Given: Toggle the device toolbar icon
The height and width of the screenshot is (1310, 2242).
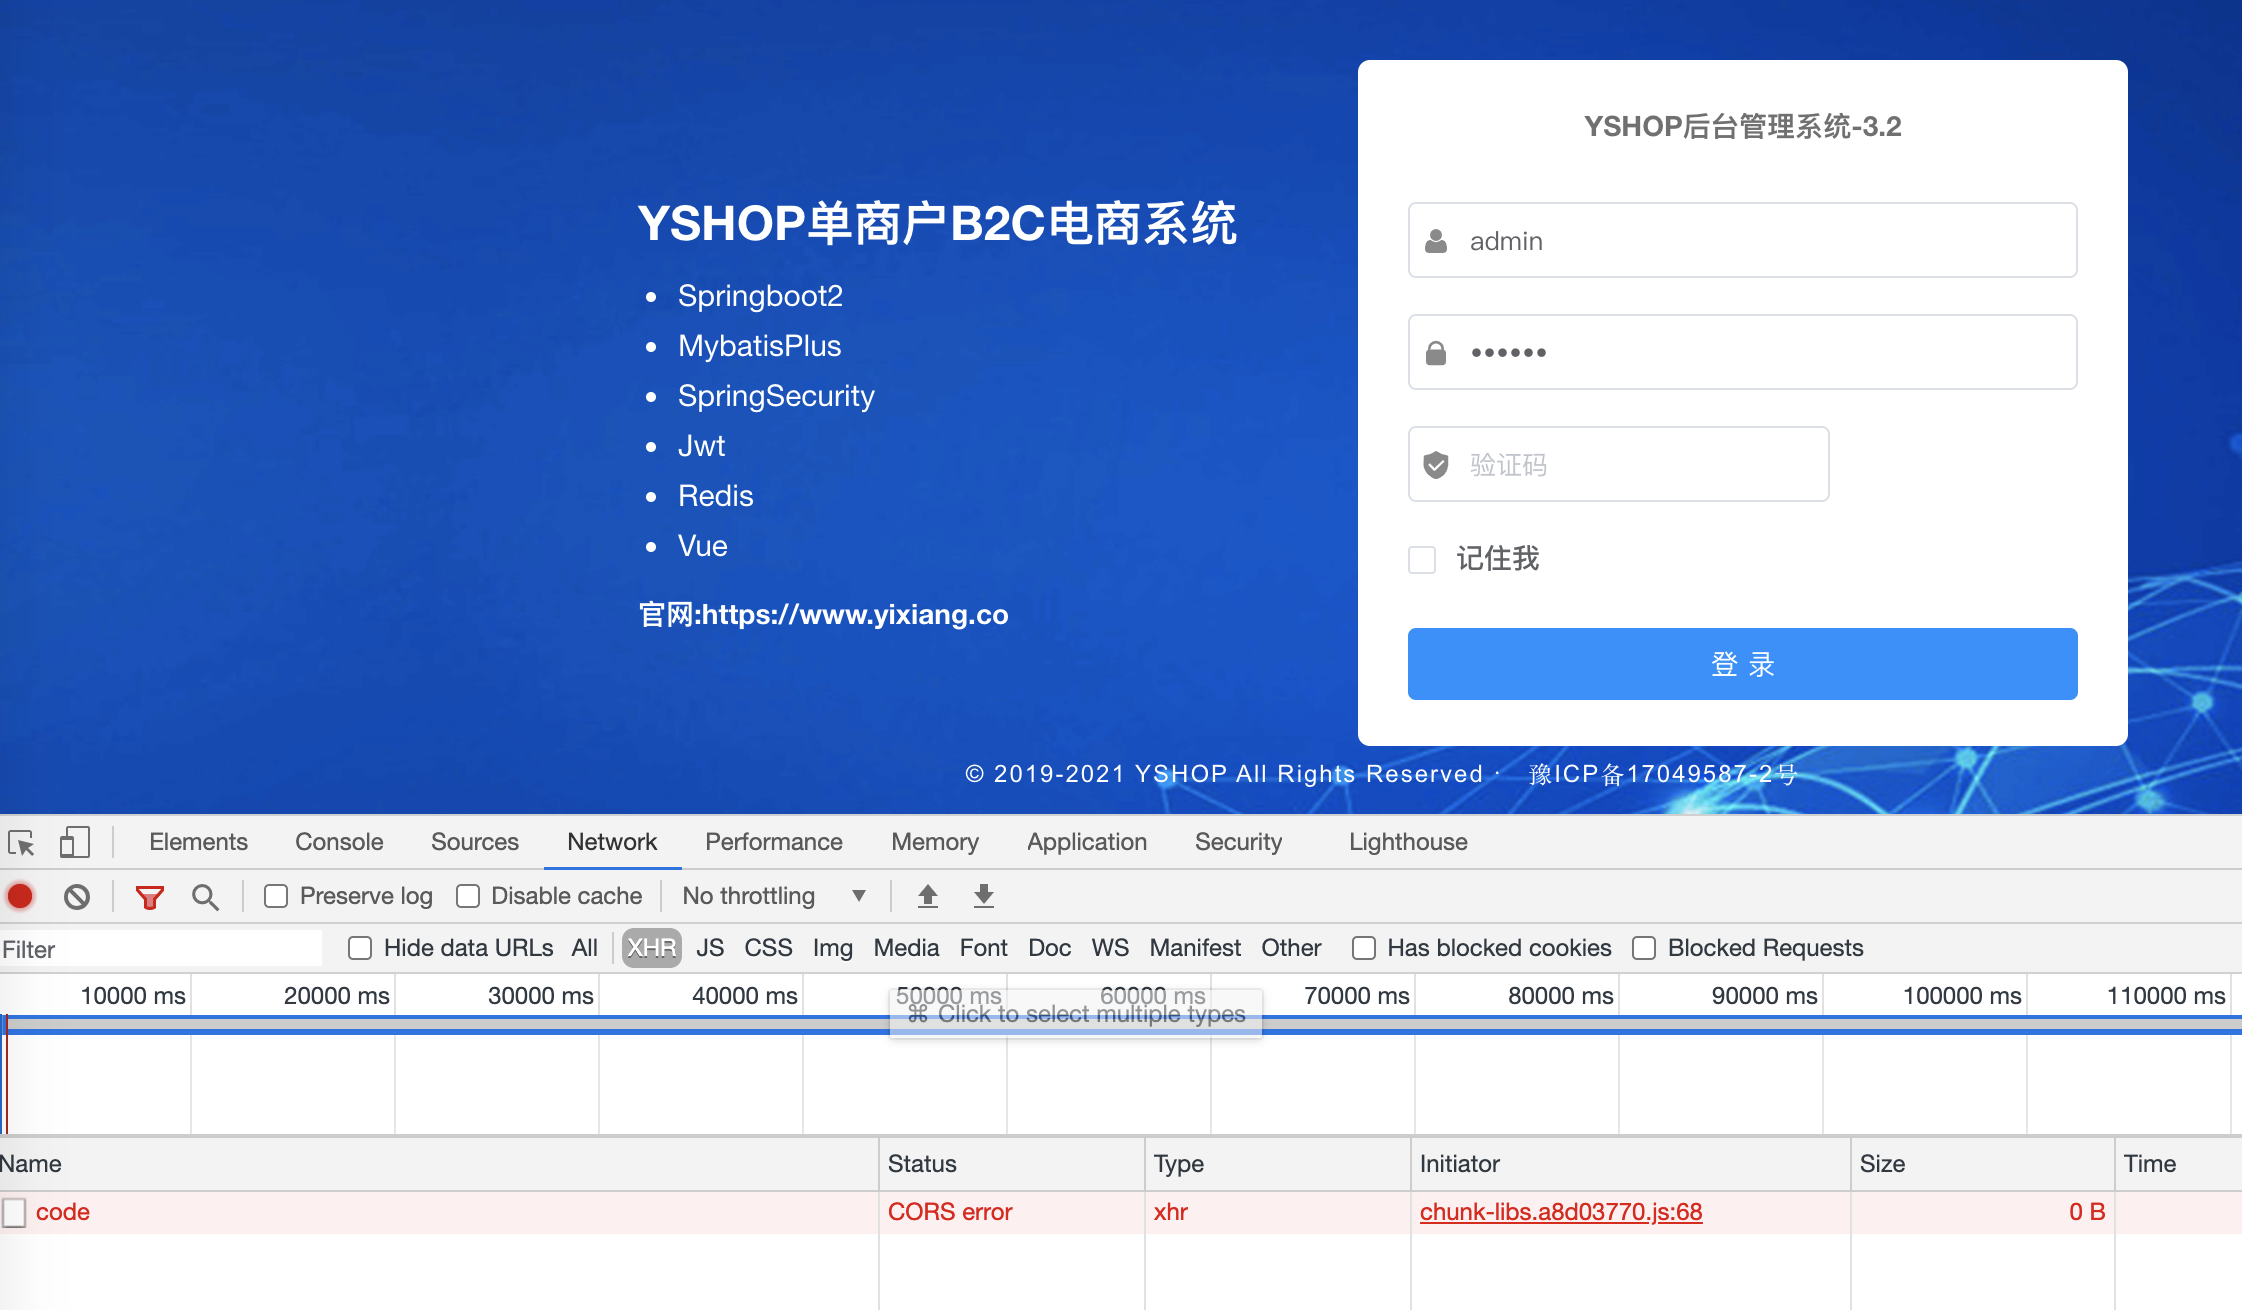Looking at the screenshot, I should pos(74,842).
